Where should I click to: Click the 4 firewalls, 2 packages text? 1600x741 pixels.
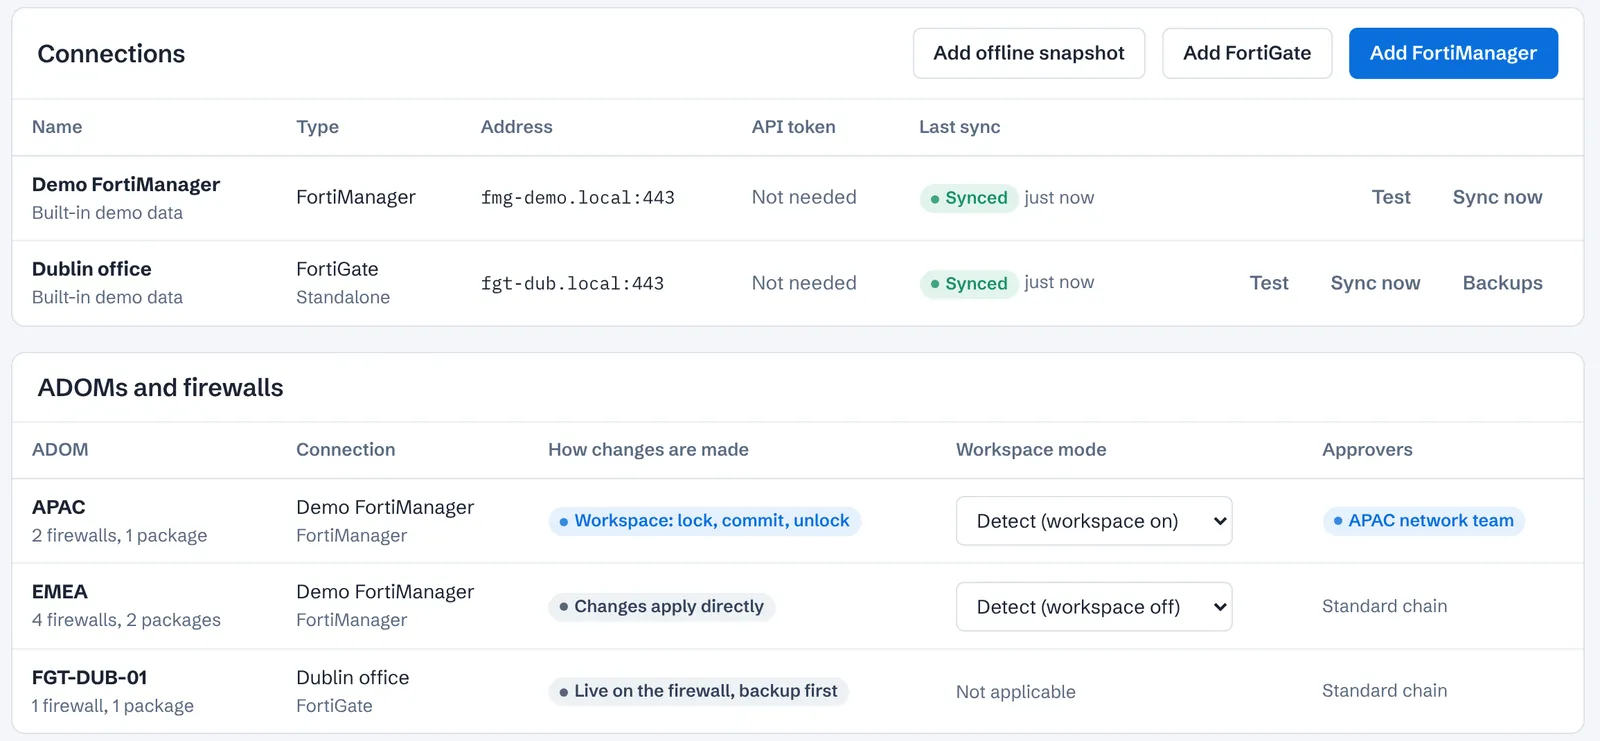click(126, 620)
